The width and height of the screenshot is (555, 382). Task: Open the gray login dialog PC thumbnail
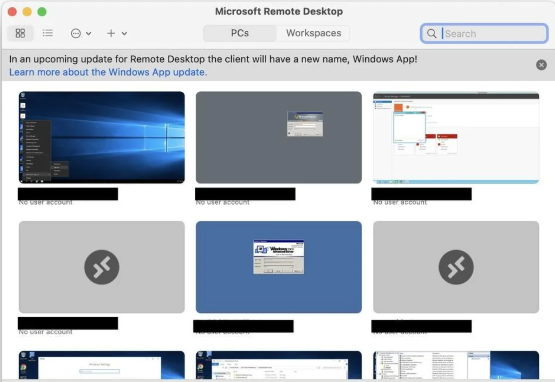[279, 137]
